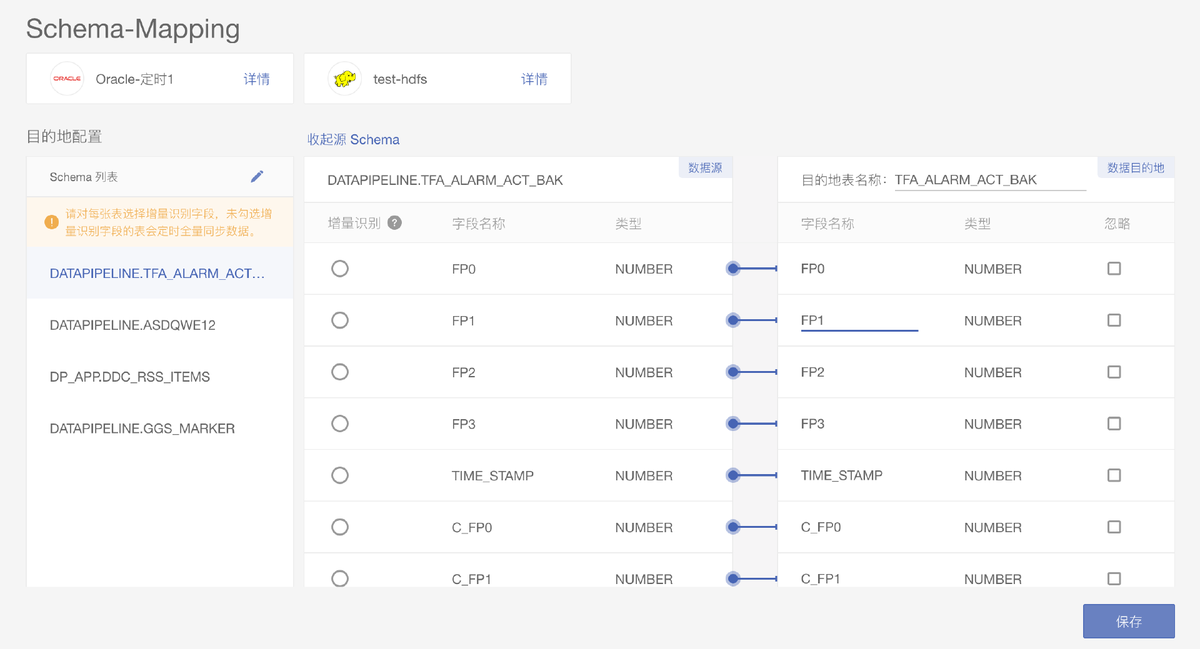Click the FP3 mapping connector dot
This screenshot has height=649, width=1200.
pos(733,424)
